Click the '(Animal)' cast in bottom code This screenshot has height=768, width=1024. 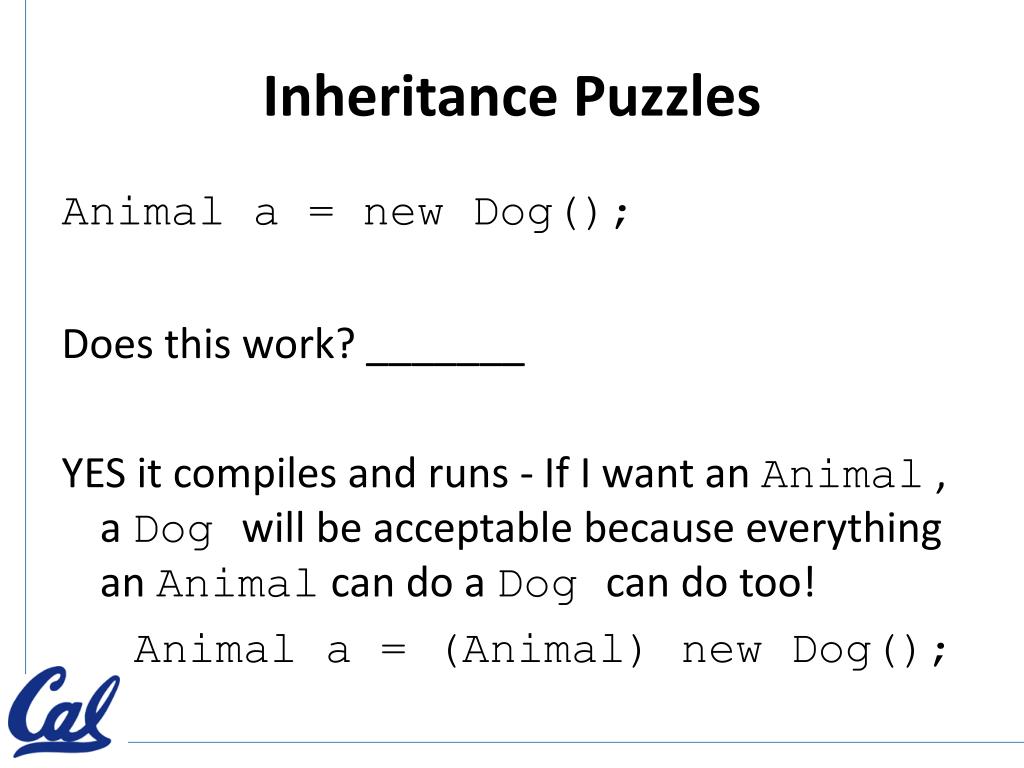544,650
